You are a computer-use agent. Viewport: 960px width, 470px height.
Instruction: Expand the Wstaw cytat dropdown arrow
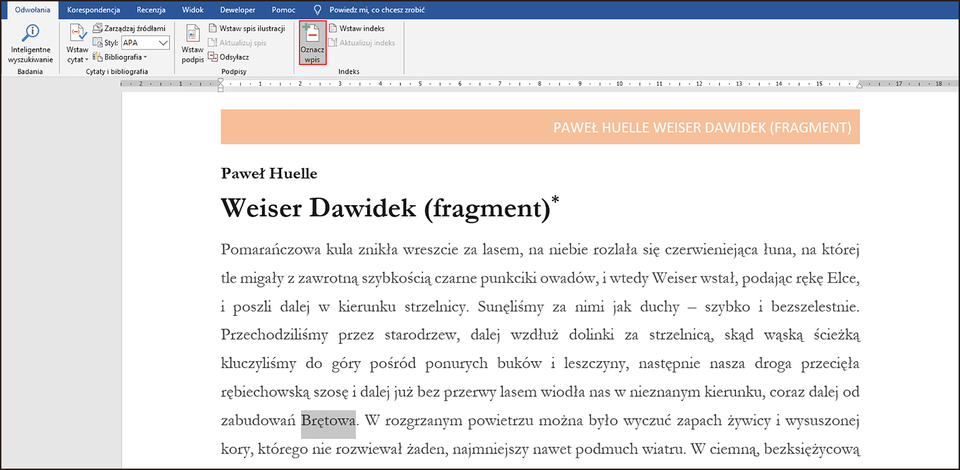click(x=86, y=60)
